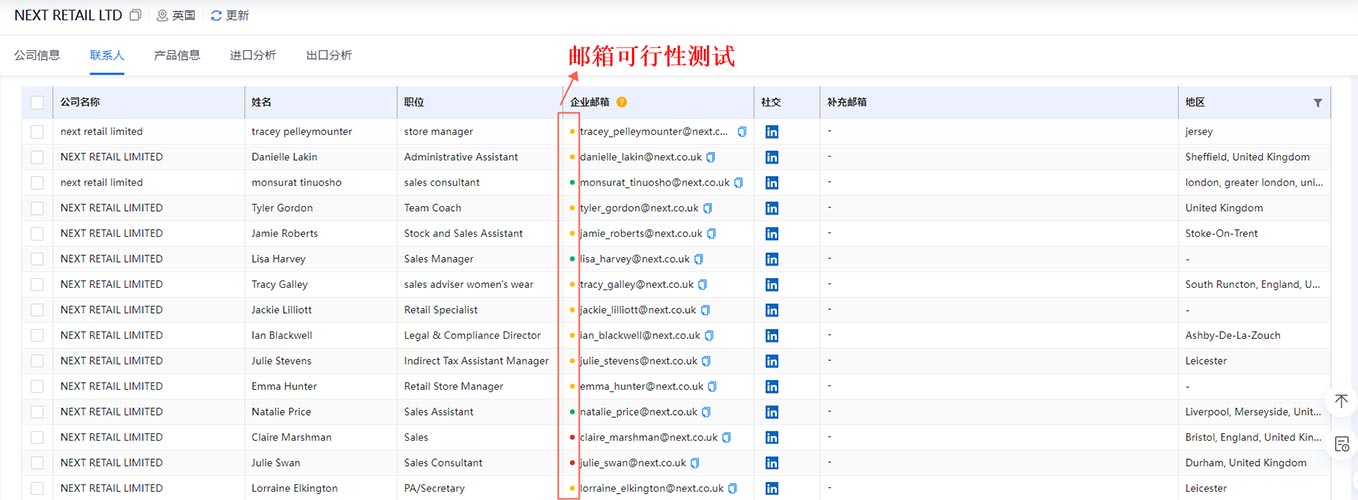Viewport: 1358px width, 500px height.
Task: Click the email julie_swan@next.co.uk
Action: pyautogui.click(x=633, y=463)
